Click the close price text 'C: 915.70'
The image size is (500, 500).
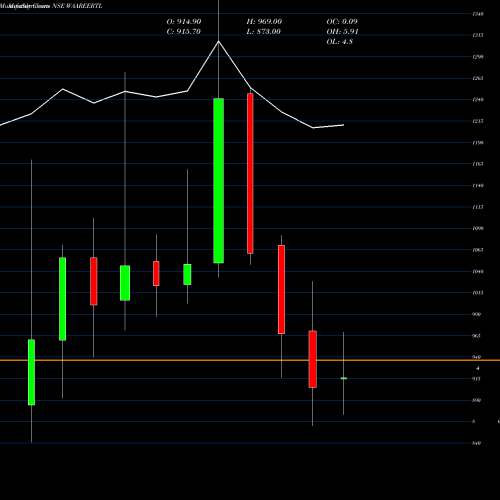184,32
